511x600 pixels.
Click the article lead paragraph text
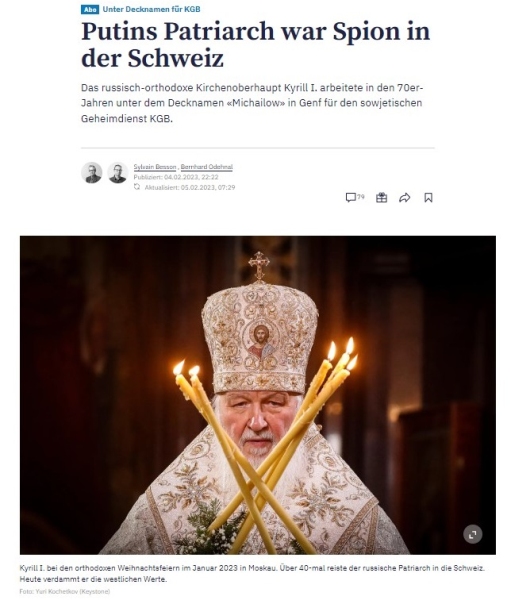[x=252, y=103]
